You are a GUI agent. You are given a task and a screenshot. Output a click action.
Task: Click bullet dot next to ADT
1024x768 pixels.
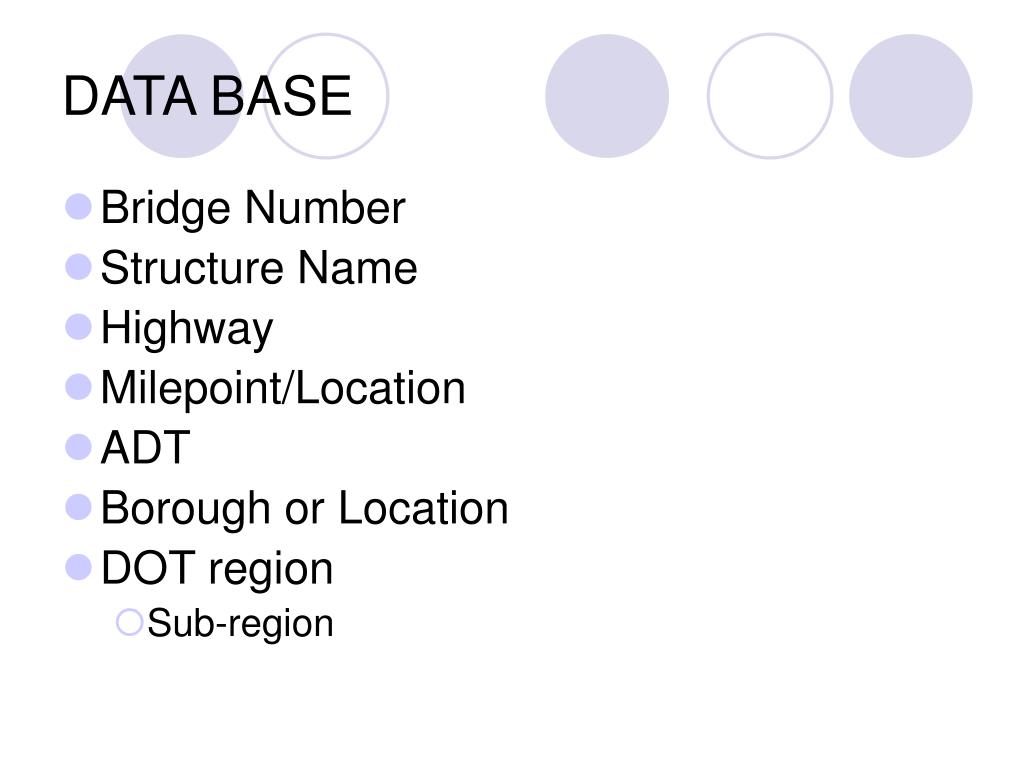78,447
